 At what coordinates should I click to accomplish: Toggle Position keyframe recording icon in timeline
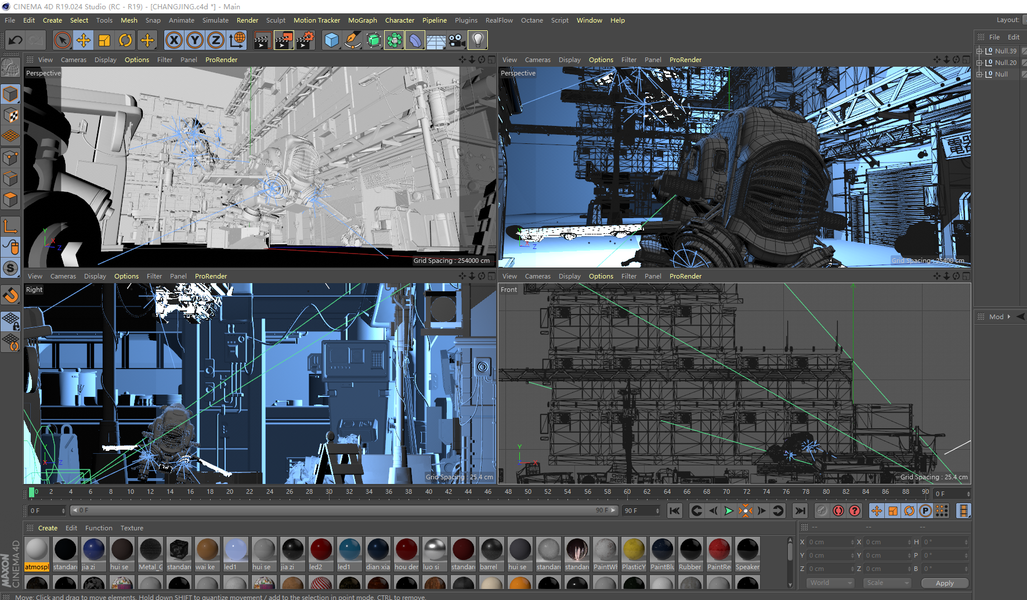point(876,511)
